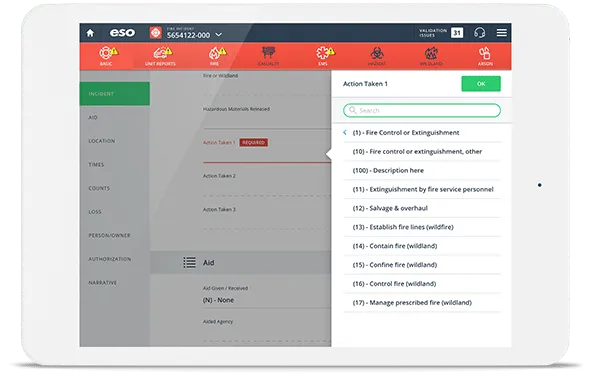Click the red fire incident icon

tap(155, 33)
